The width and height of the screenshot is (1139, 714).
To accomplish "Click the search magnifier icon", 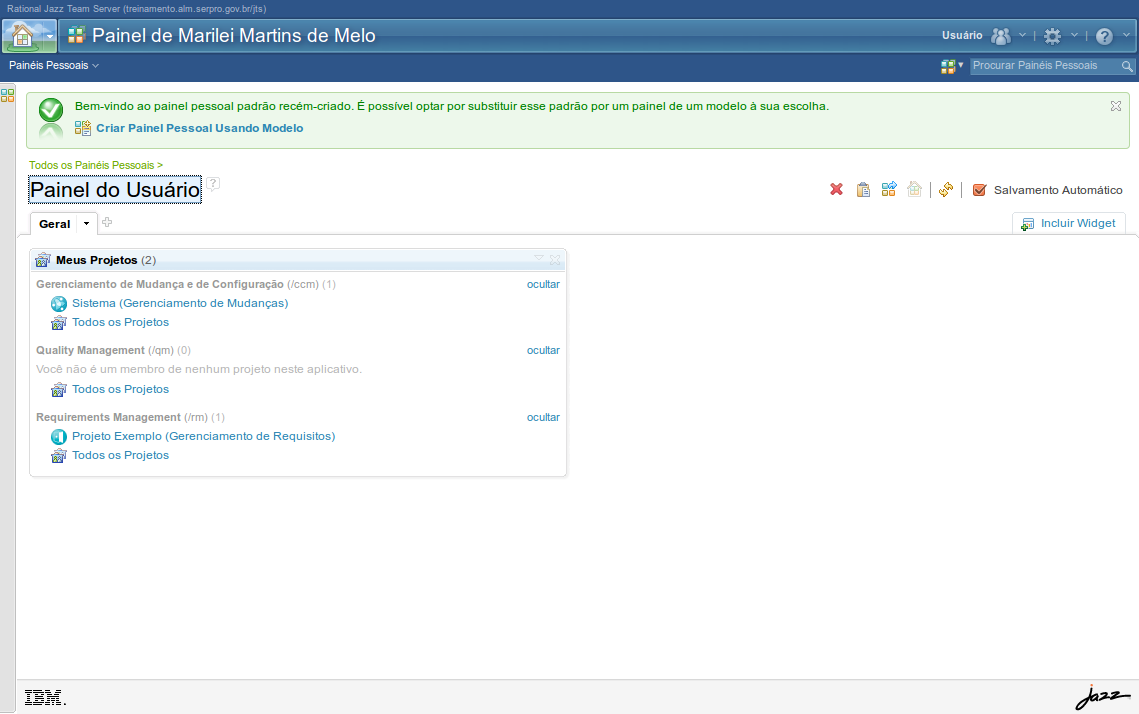I will (x=1127, y=66).
